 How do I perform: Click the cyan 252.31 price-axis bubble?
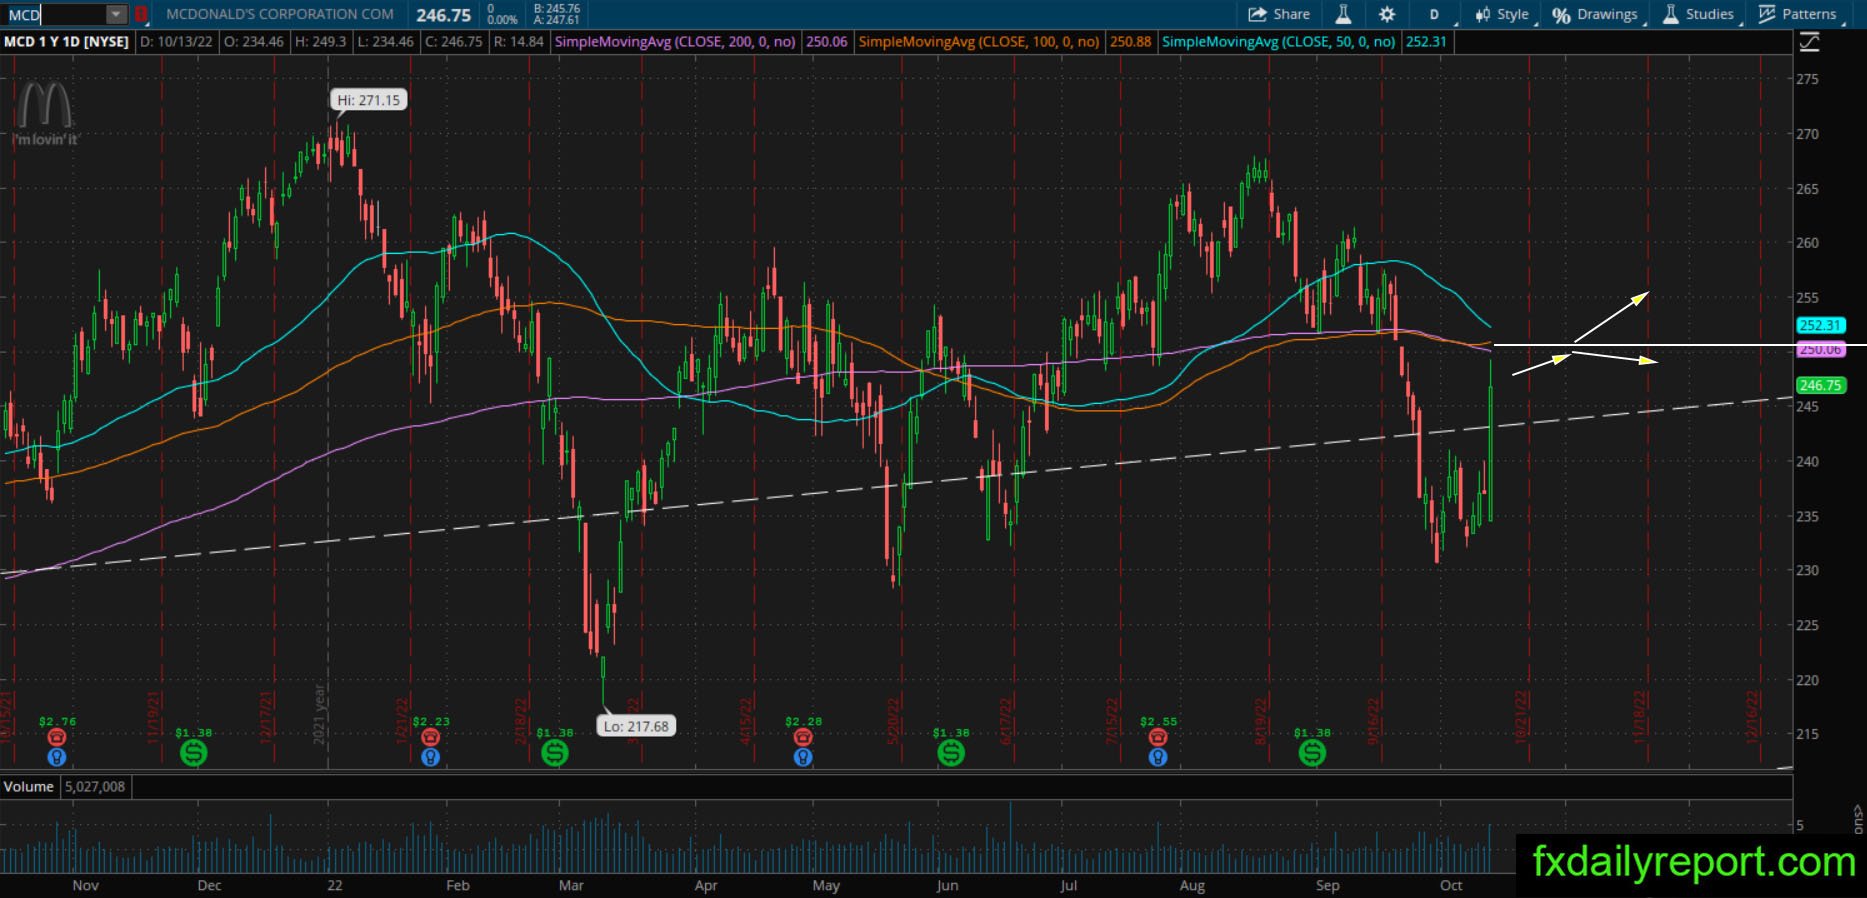[x=1820, y=325]
